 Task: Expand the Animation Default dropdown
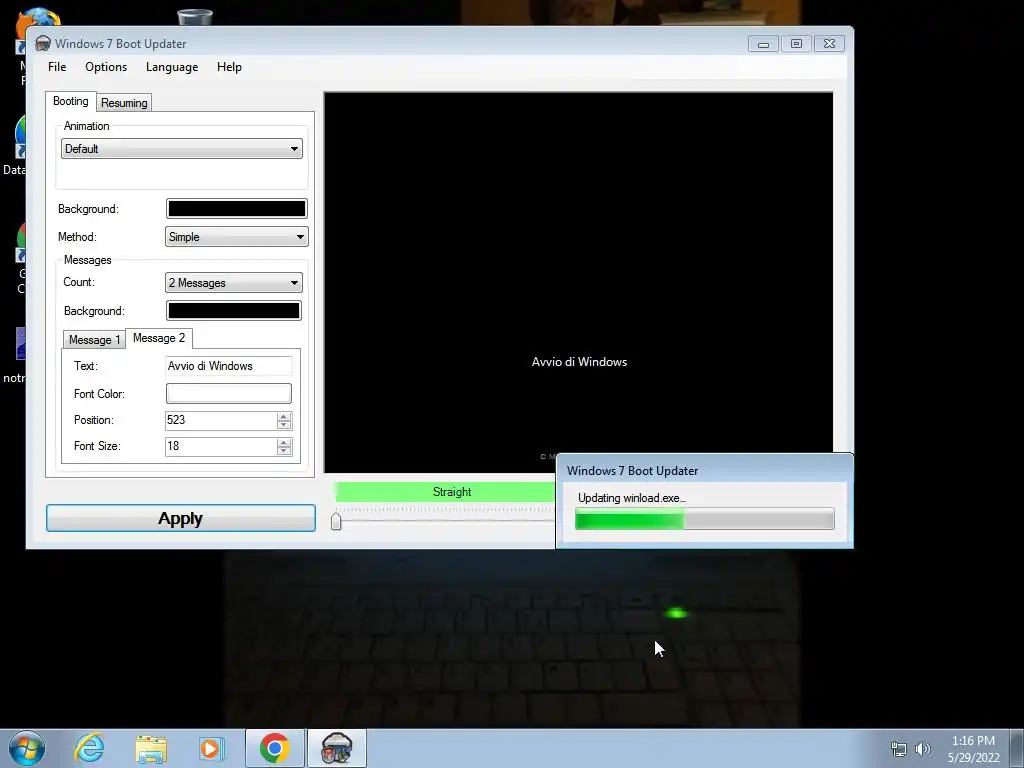click(182, 149)
